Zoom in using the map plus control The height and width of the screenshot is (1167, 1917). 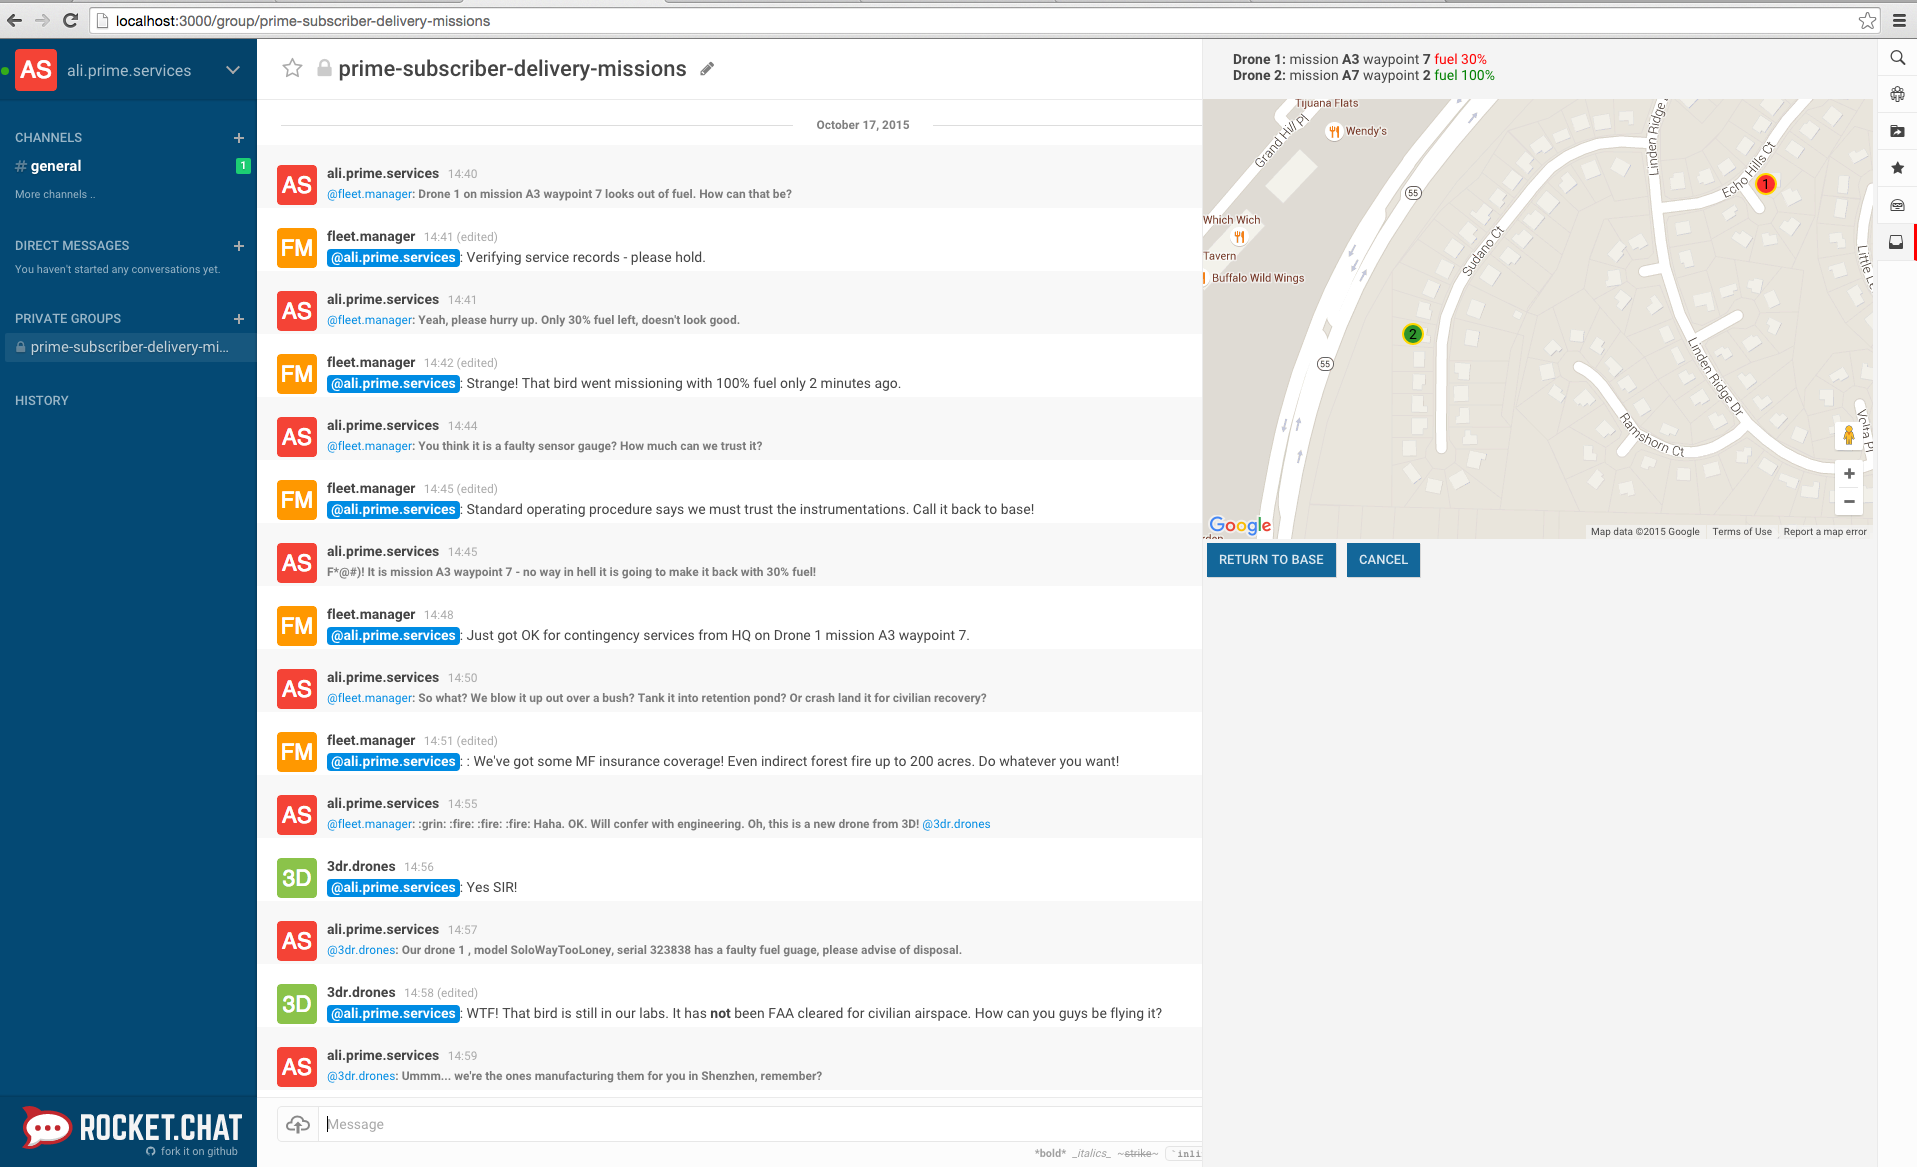[1849, 474]
